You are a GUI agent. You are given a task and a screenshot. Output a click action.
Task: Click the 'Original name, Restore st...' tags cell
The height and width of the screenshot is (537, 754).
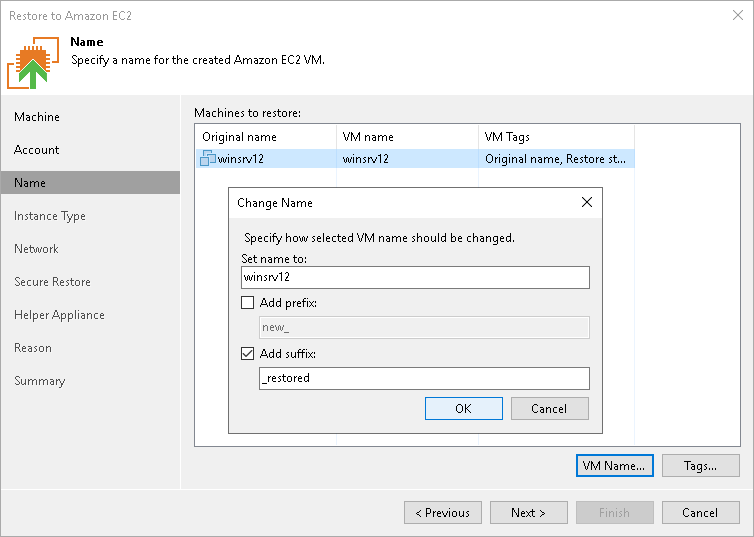pos(556,159)
